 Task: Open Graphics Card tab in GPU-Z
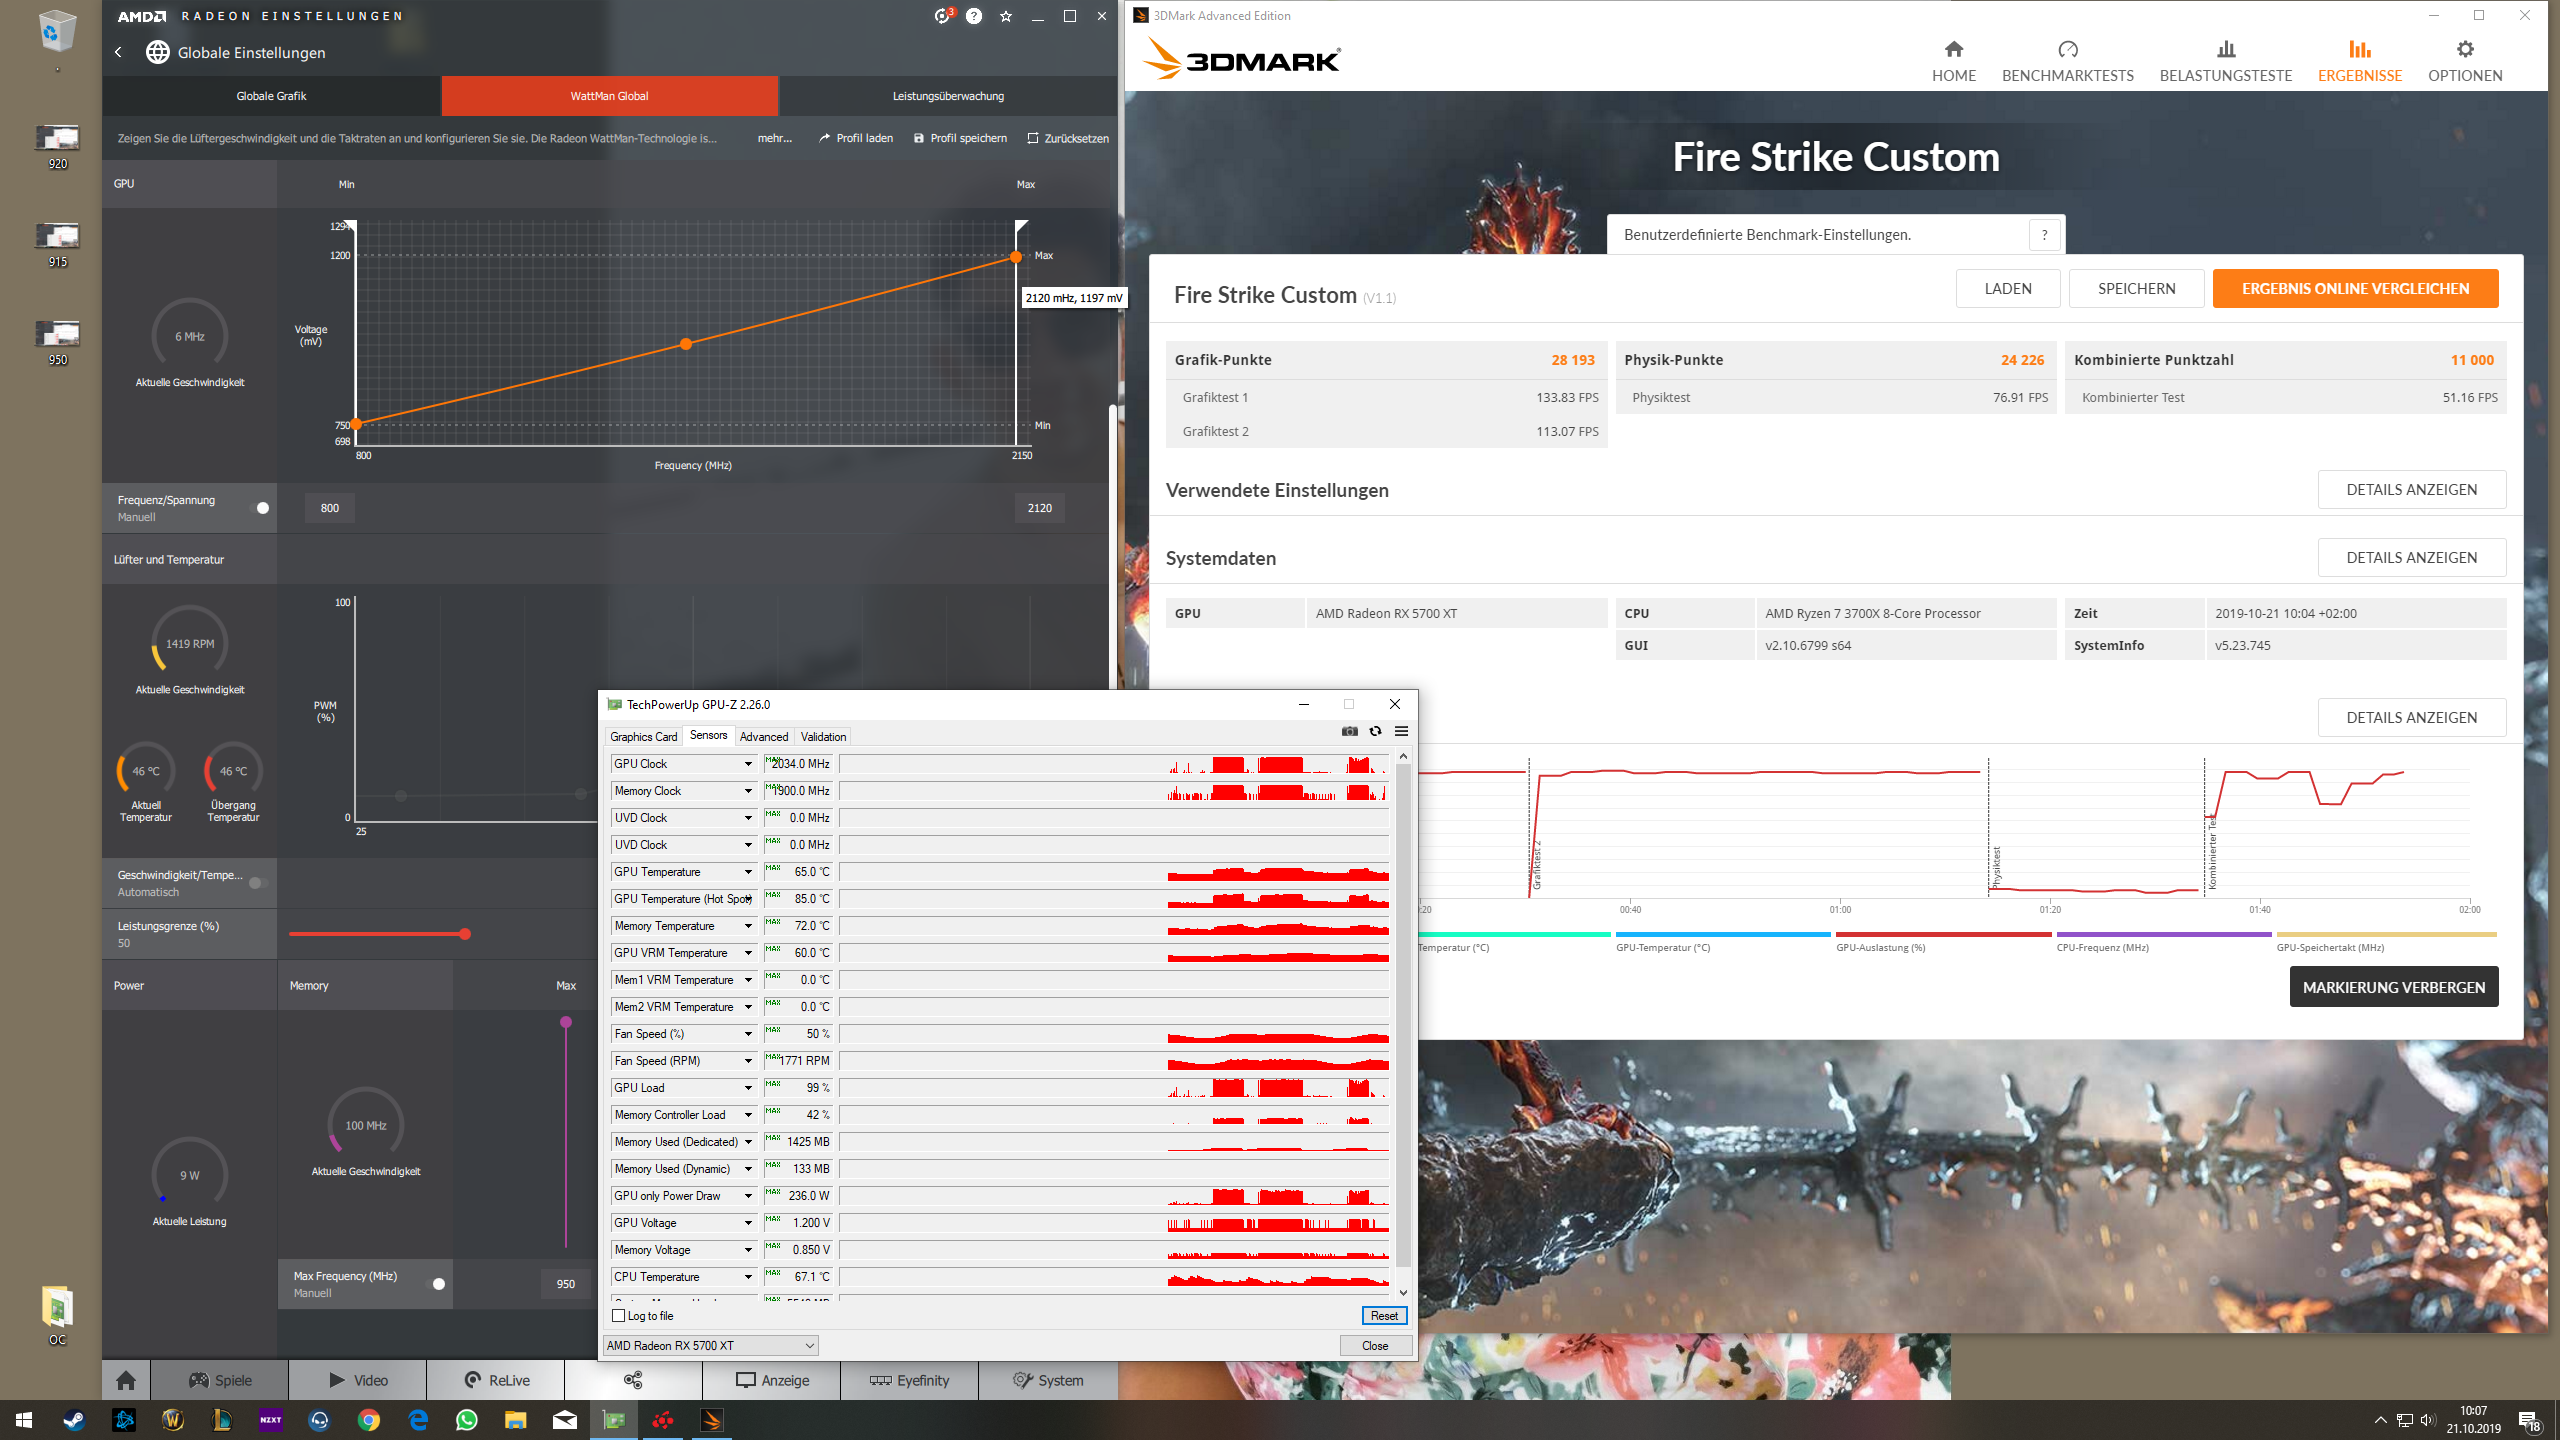tap(643, 737)
